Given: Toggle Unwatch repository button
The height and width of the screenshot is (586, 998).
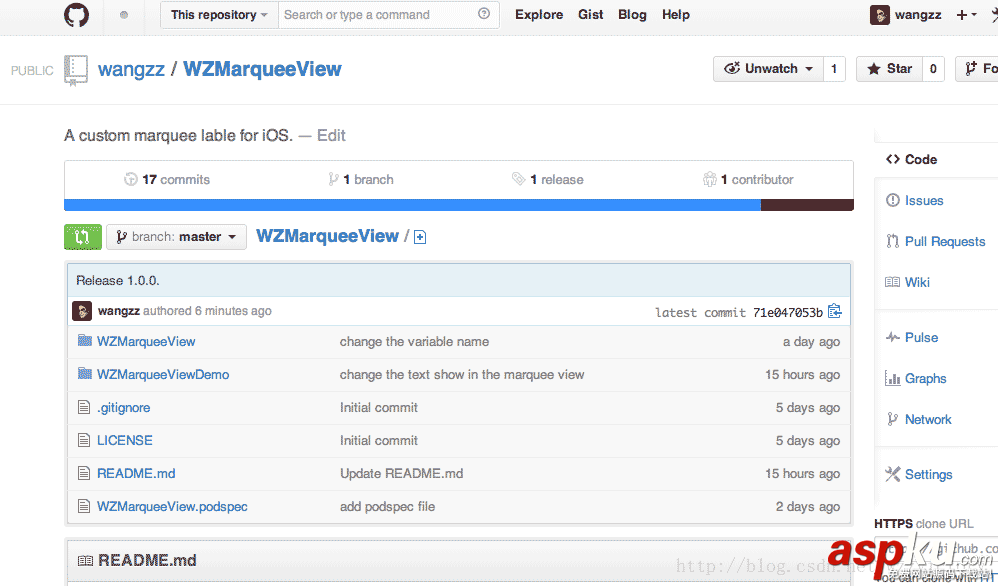Looking at the screenshot, I should tap(768, 69).
